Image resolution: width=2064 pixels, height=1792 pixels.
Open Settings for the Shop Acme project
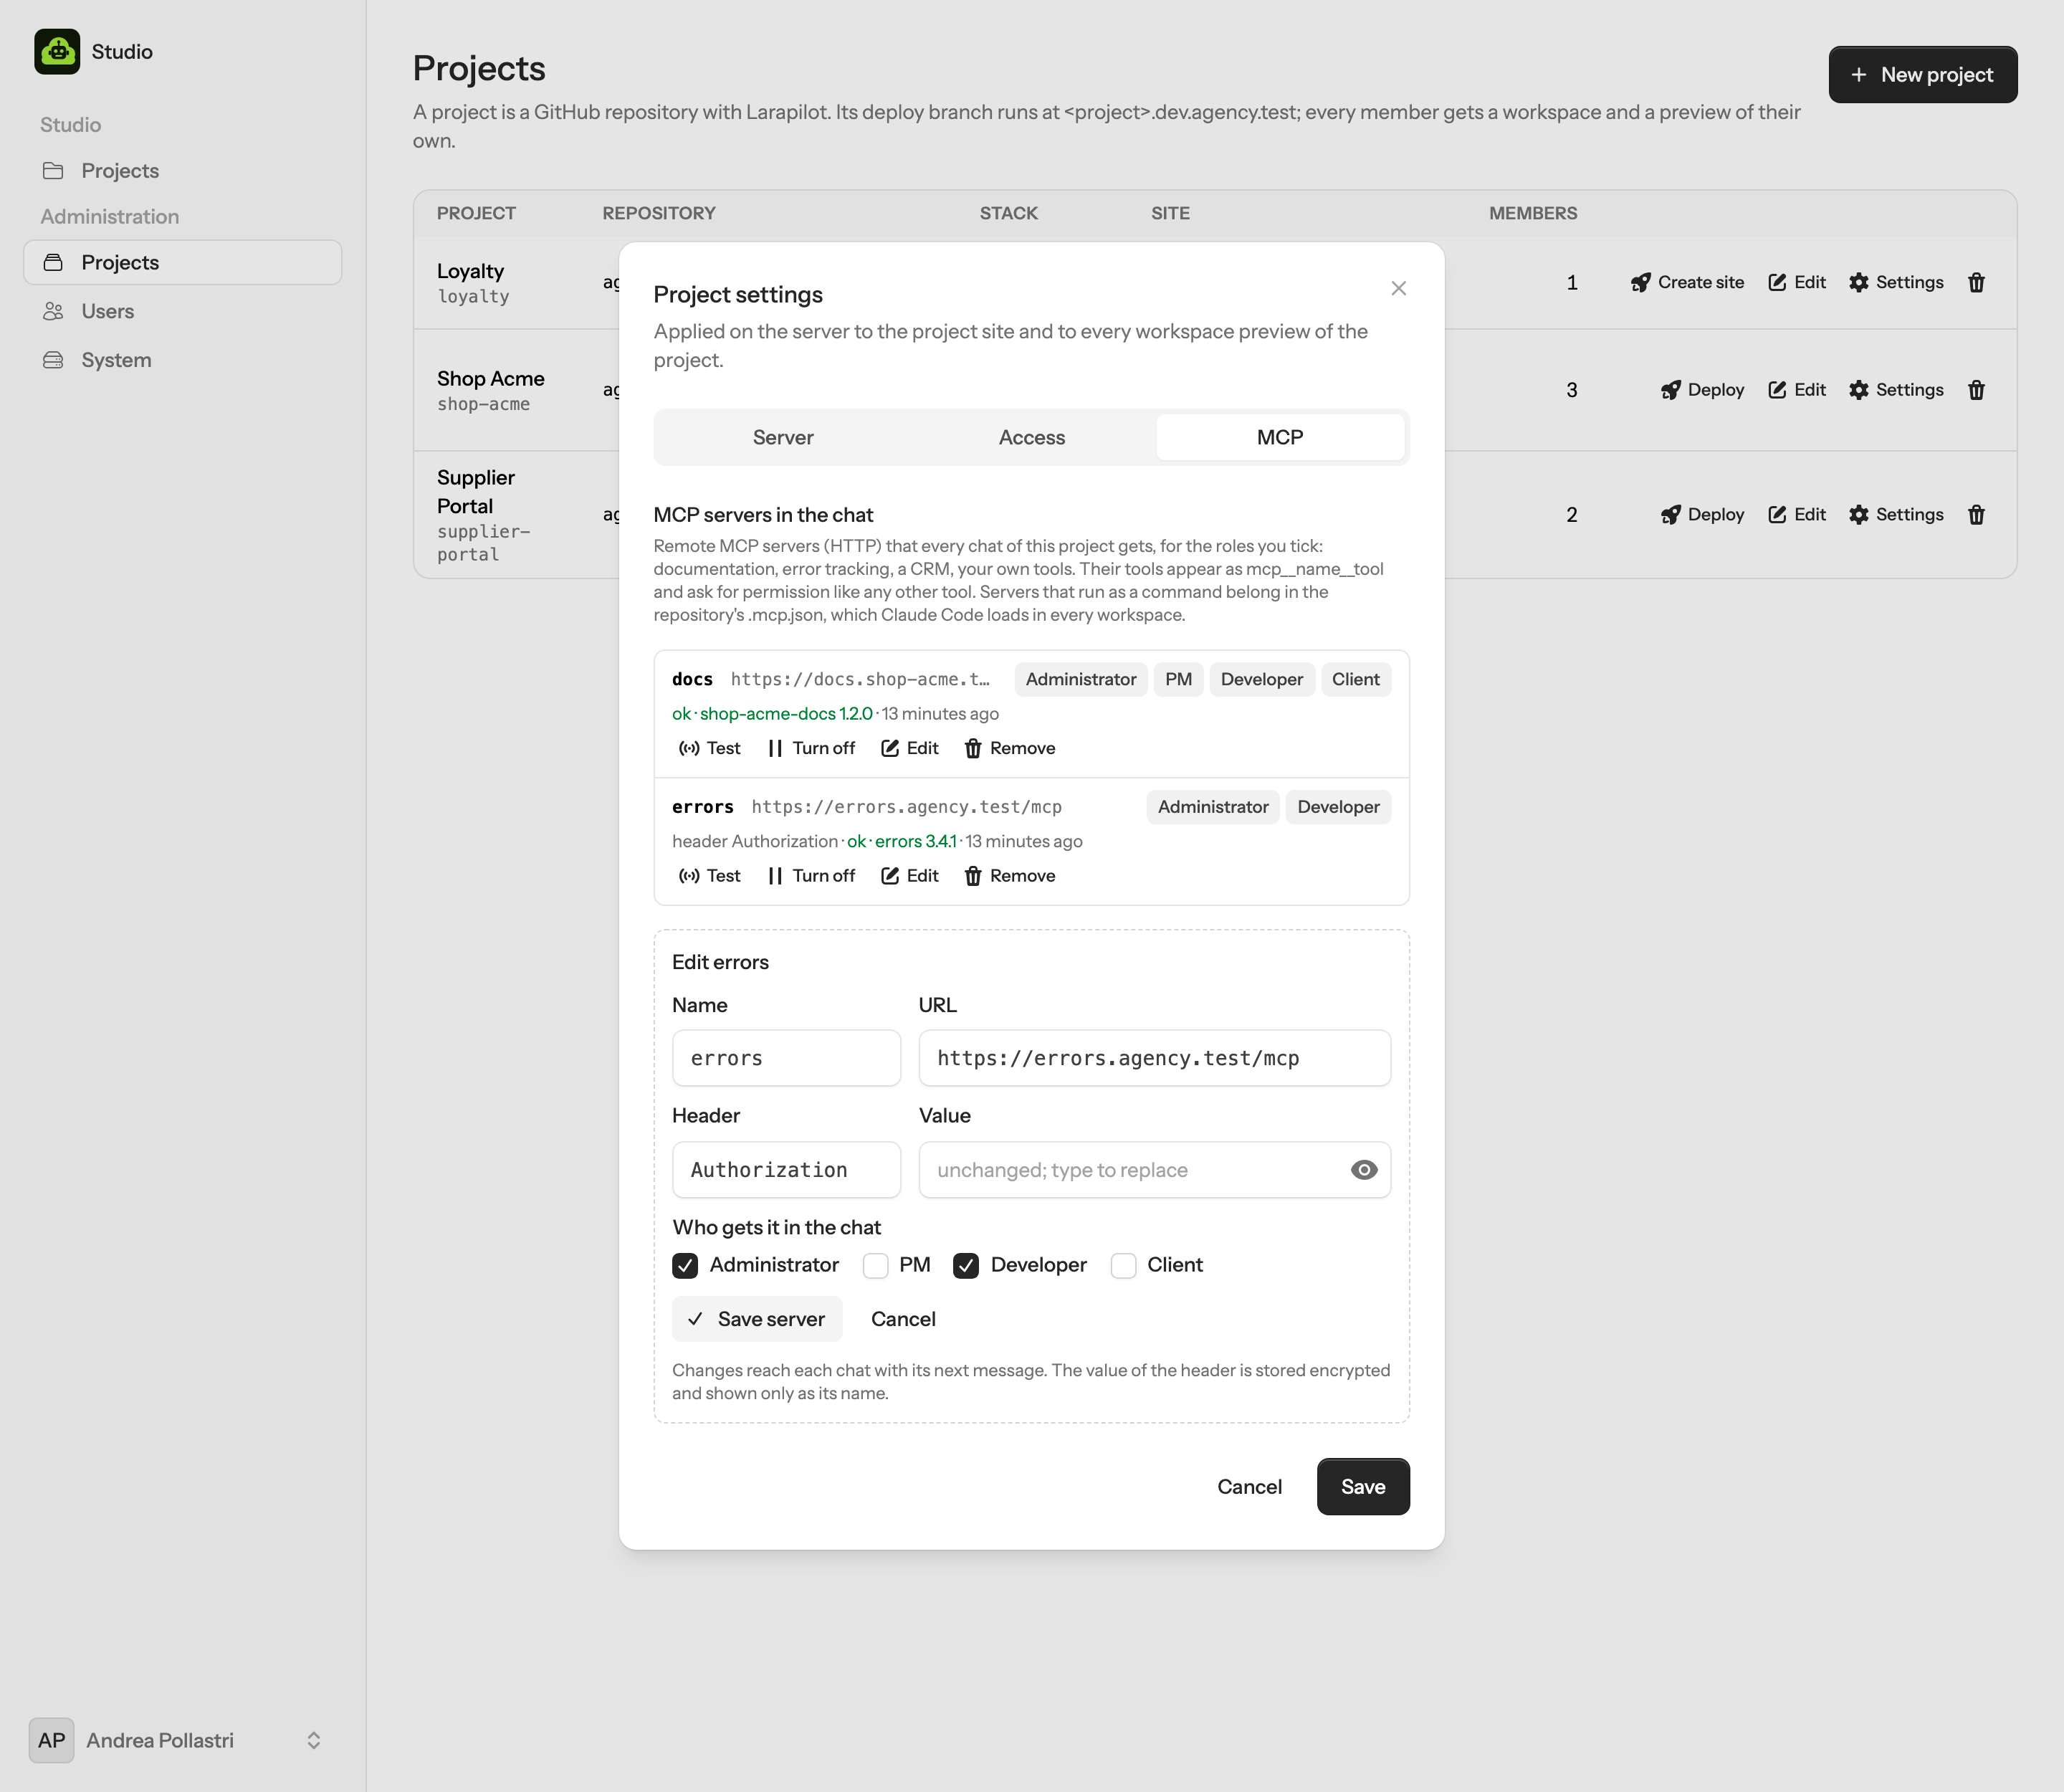pyautogui.click(x=1896, y=390)
